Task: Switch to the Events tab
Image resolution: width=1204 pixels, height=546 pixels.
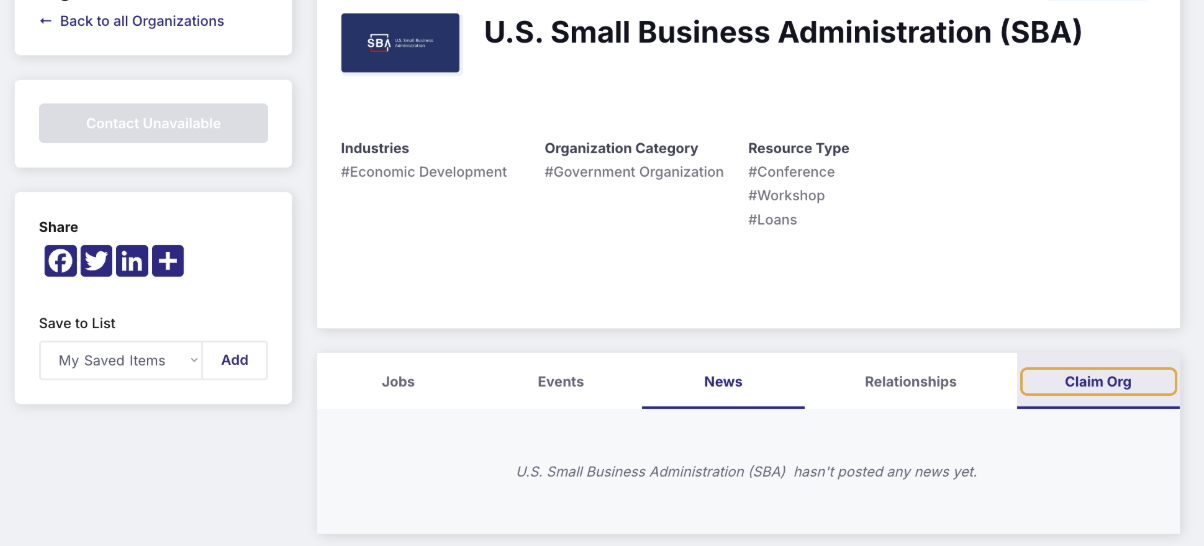Action: pyautogui.click(x=561, y=381)
